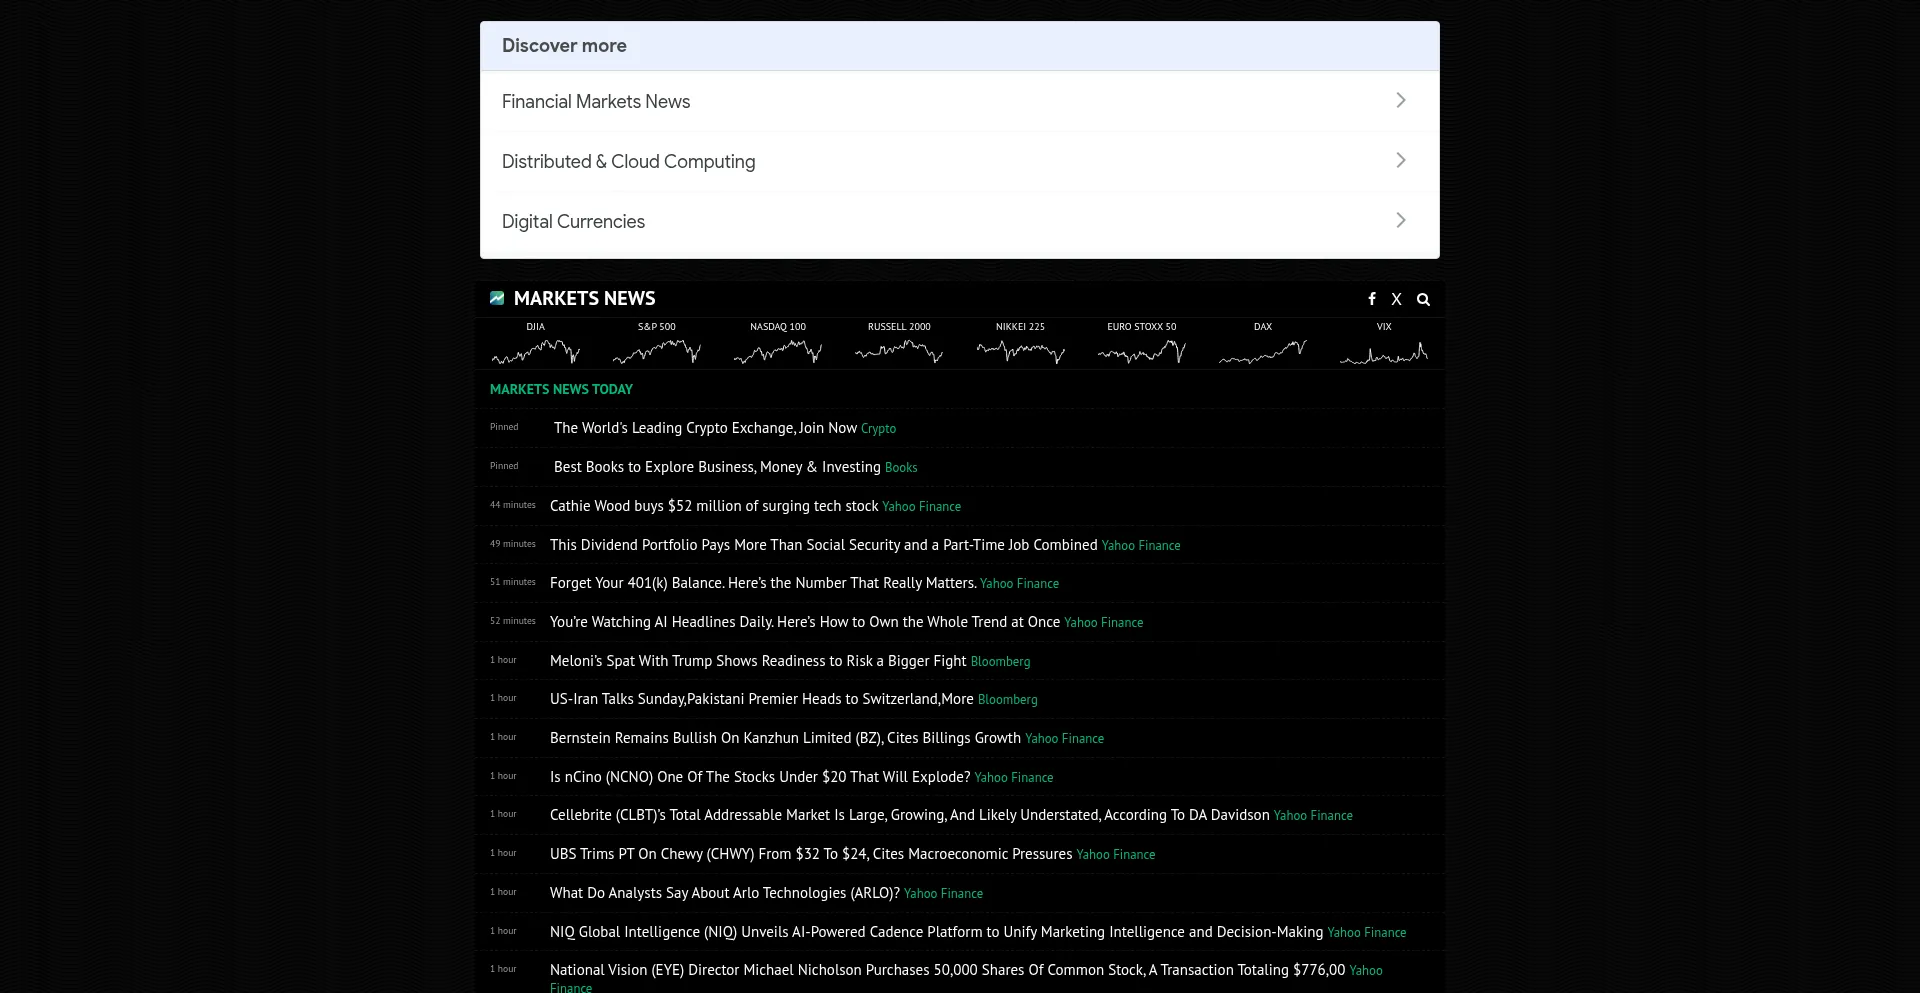The width and height of the screenshot is (1920, 993).
Task: Click the '44 minutes' timestamp
Action: click(x=513, y=505)
